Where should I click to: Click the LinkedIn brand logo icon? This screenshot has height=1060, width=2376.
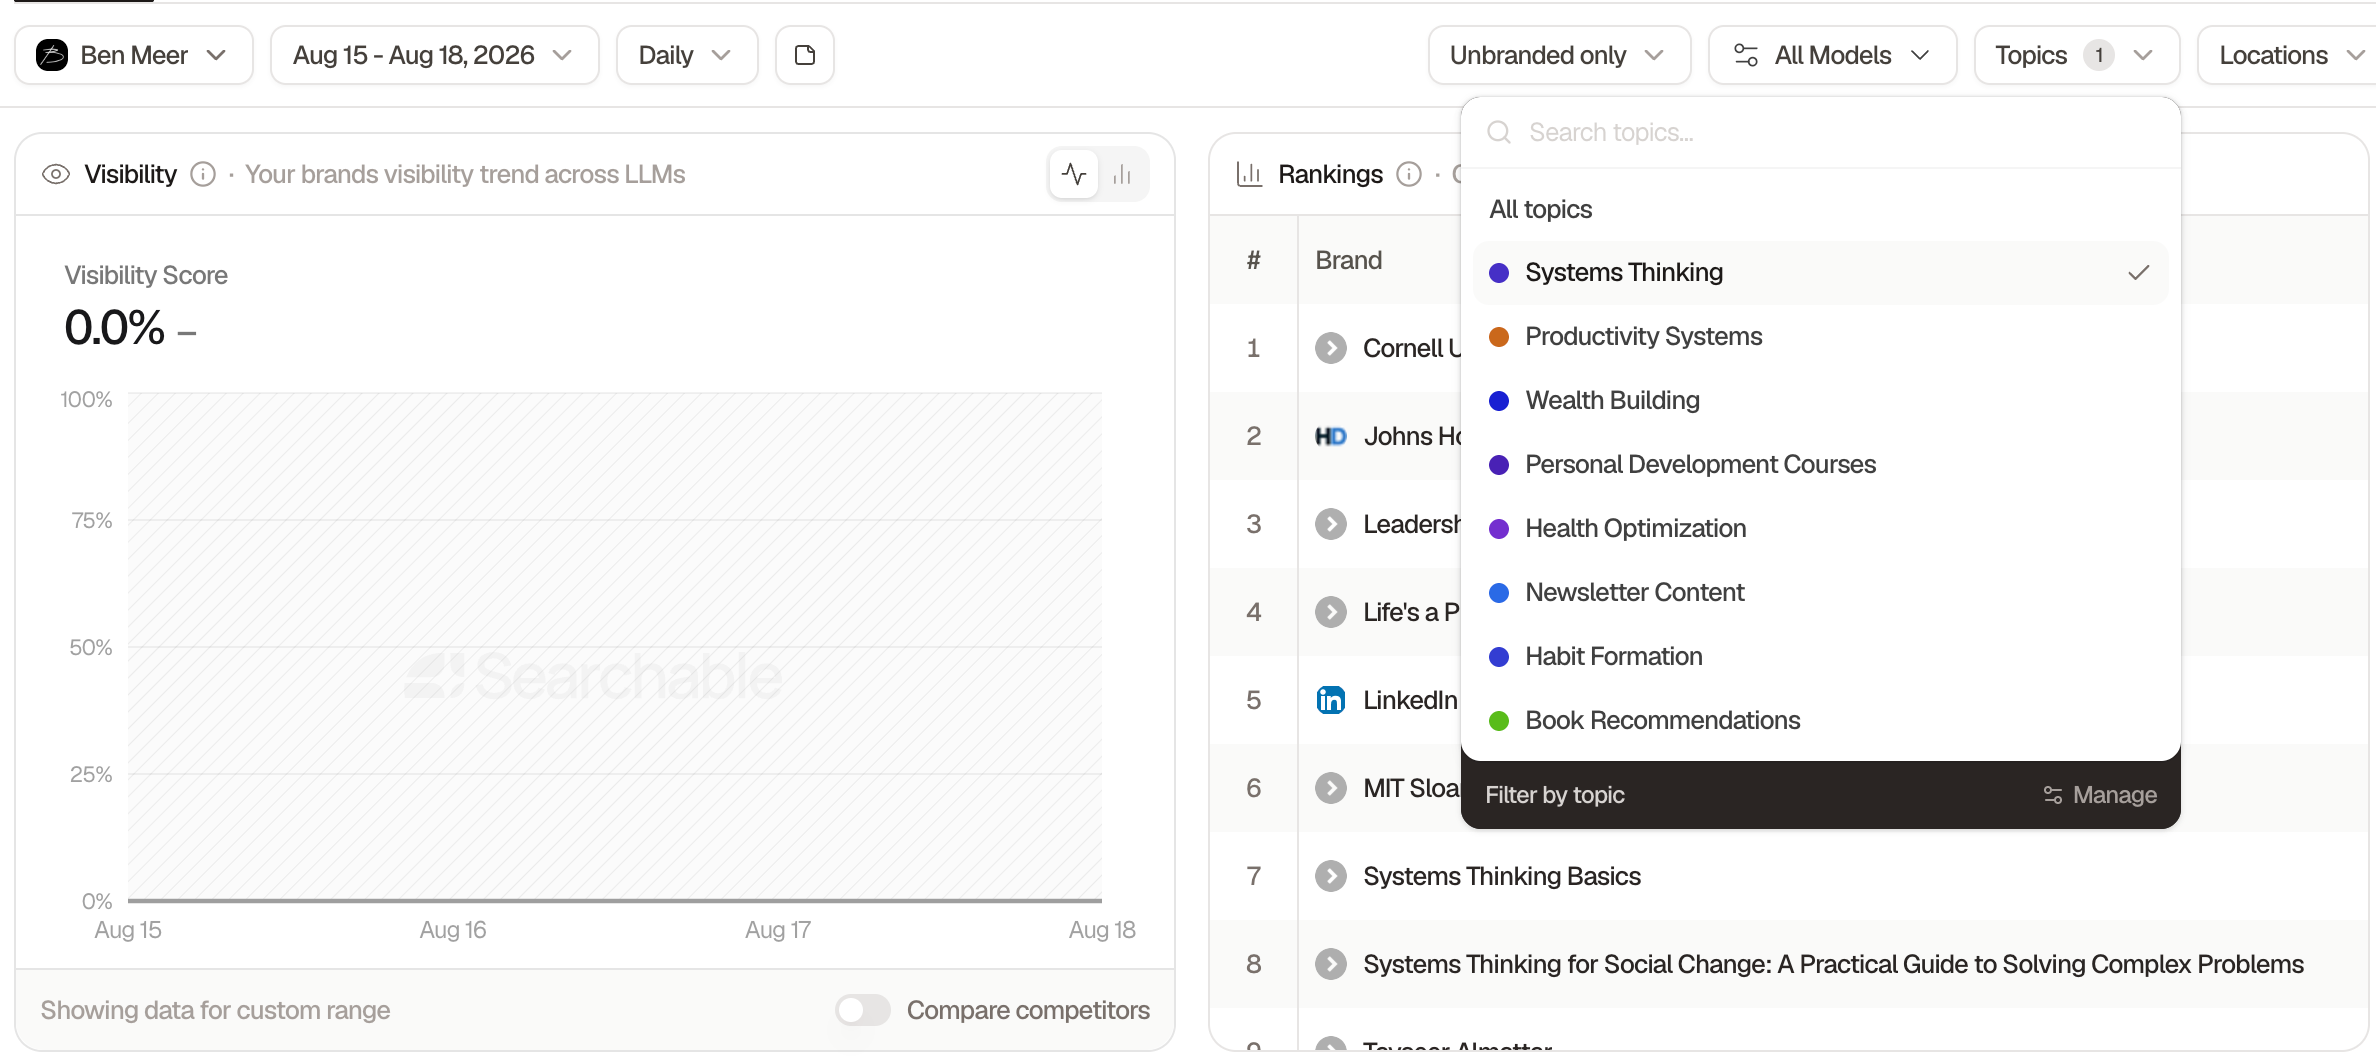(x=1331, y=700)
